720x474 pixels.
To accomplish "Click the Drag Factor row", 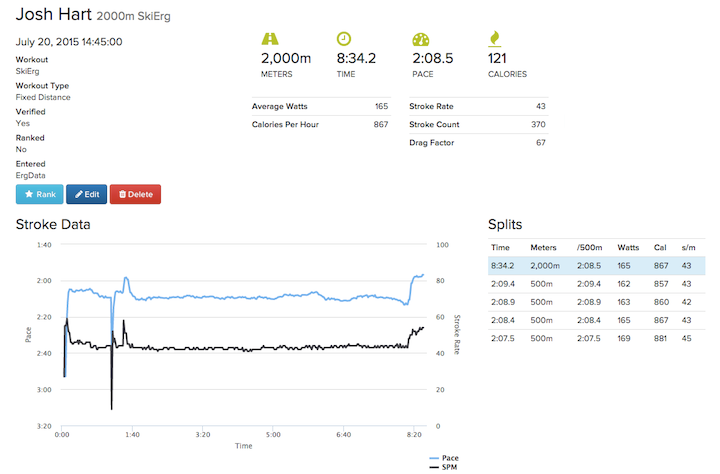I will [x=478, y=143].
